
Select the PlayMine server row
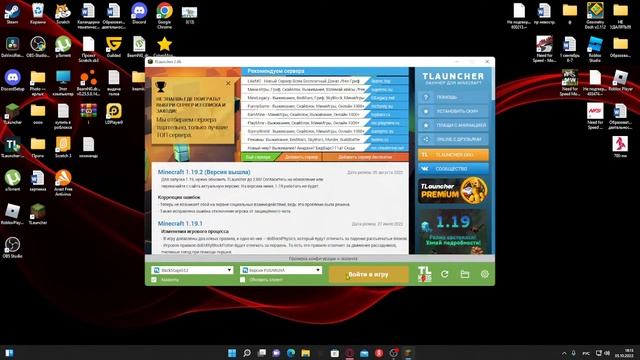pos(324,123)
